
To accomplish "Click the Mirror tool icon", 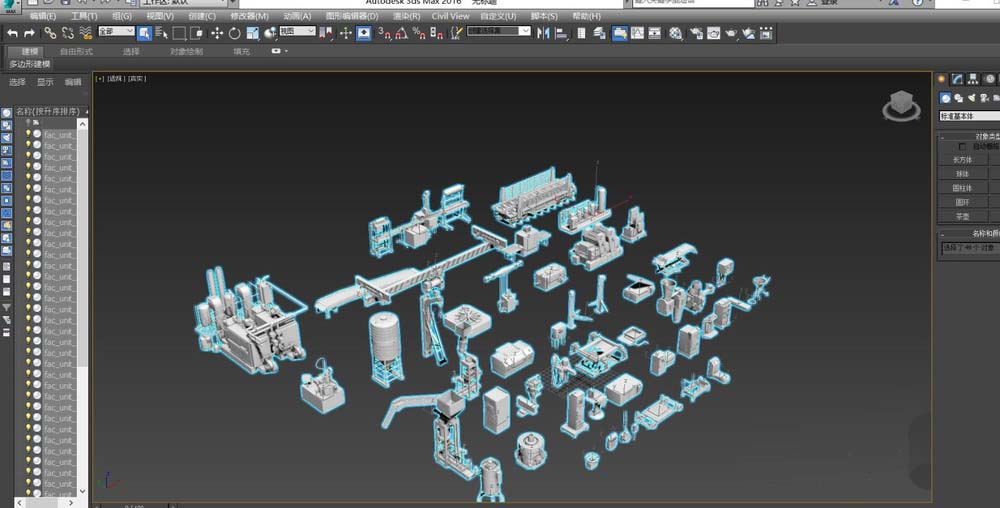I will coord(545,33).
